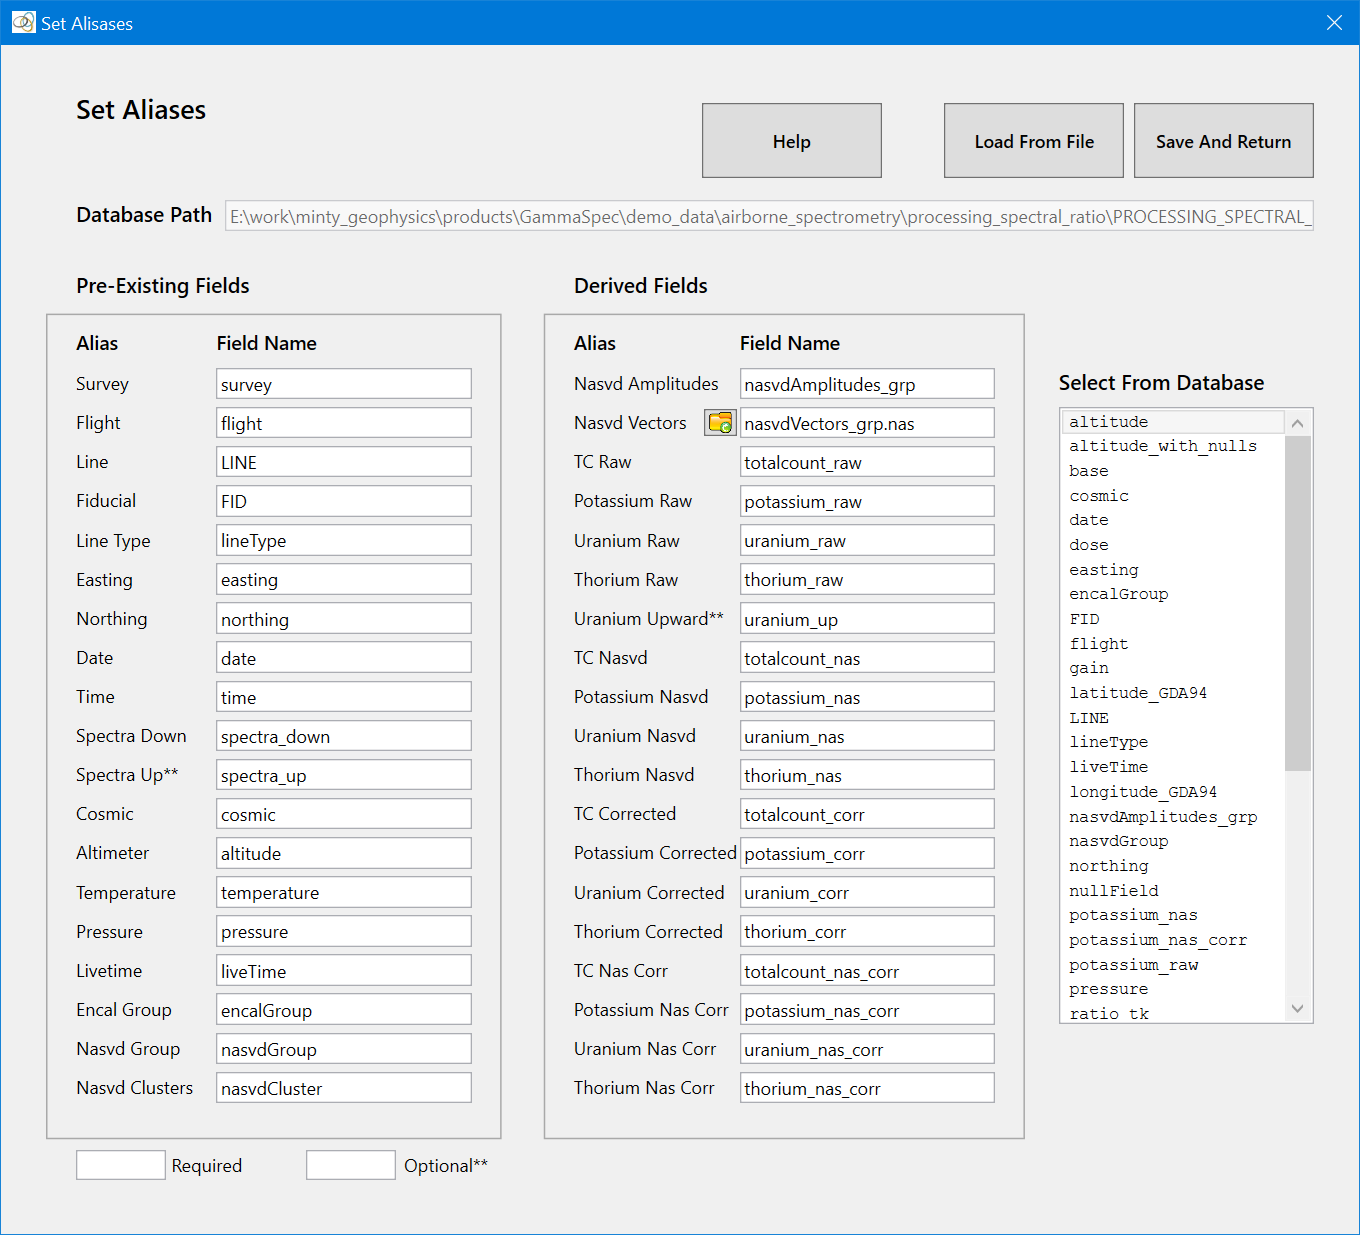Image resolution: width=1360 pixels, height=1235 pixels.
Task: Choose potassium_raw from database list
Action: 1133,965
